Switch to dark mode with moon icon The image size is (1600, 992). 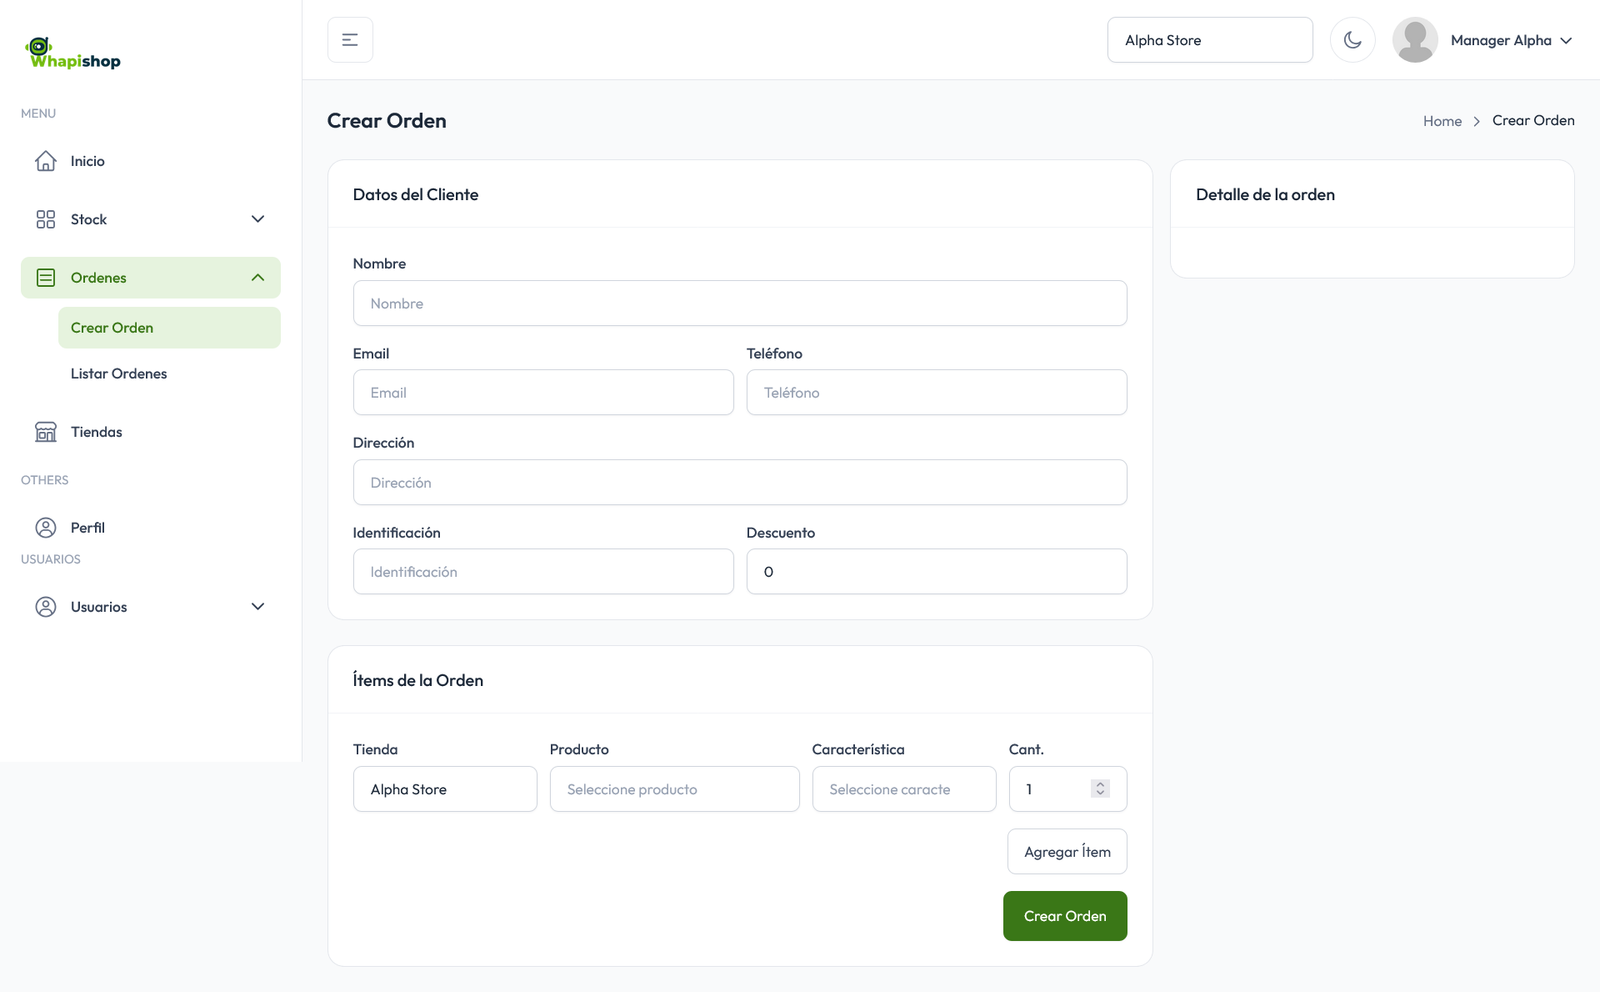[1352, 40]
